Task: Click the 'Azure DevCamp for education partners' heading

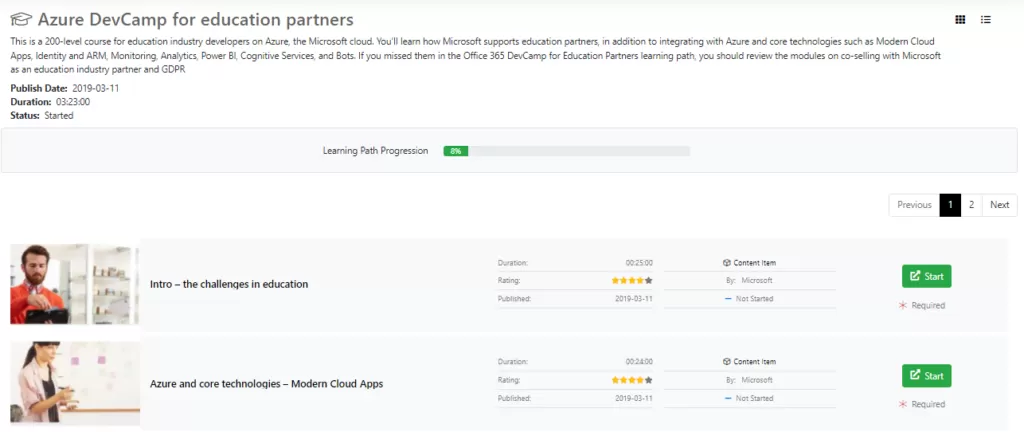Action: point(195,20)
